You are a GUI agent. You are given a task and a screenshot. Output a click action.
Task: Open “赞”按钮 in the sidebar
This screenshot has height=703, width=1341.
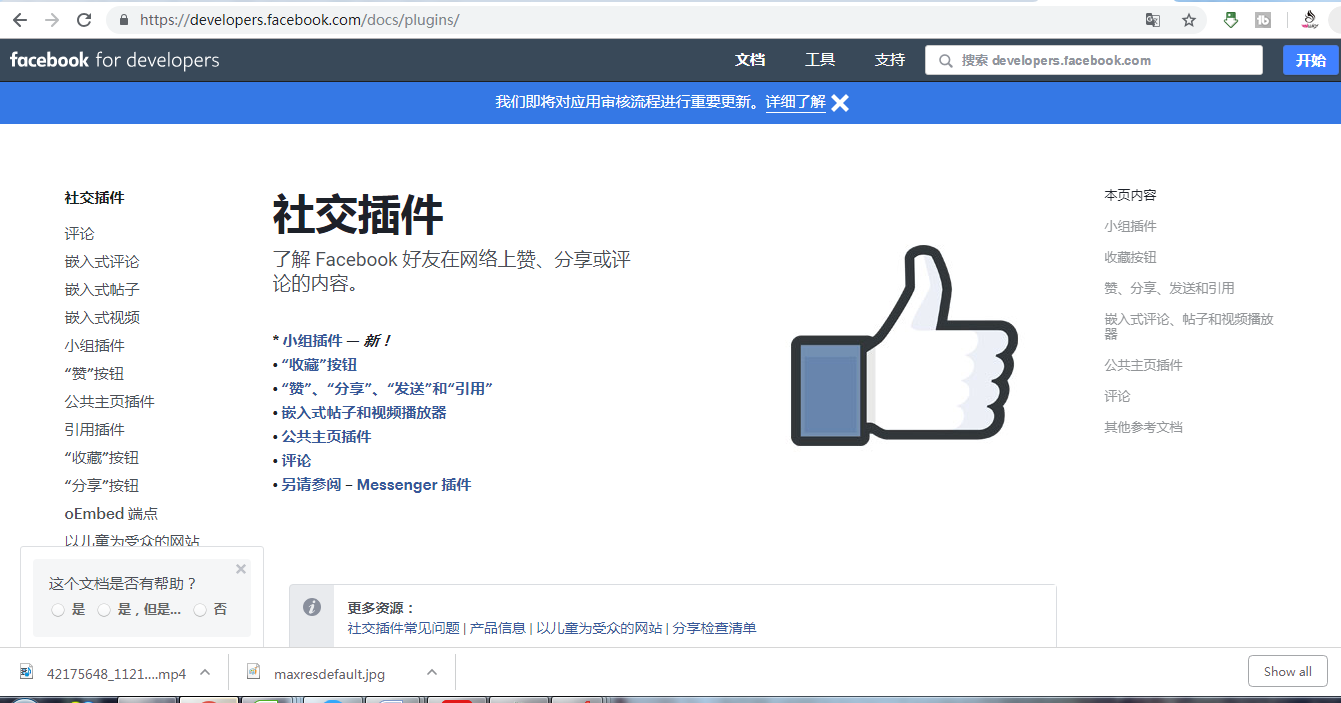94,373
